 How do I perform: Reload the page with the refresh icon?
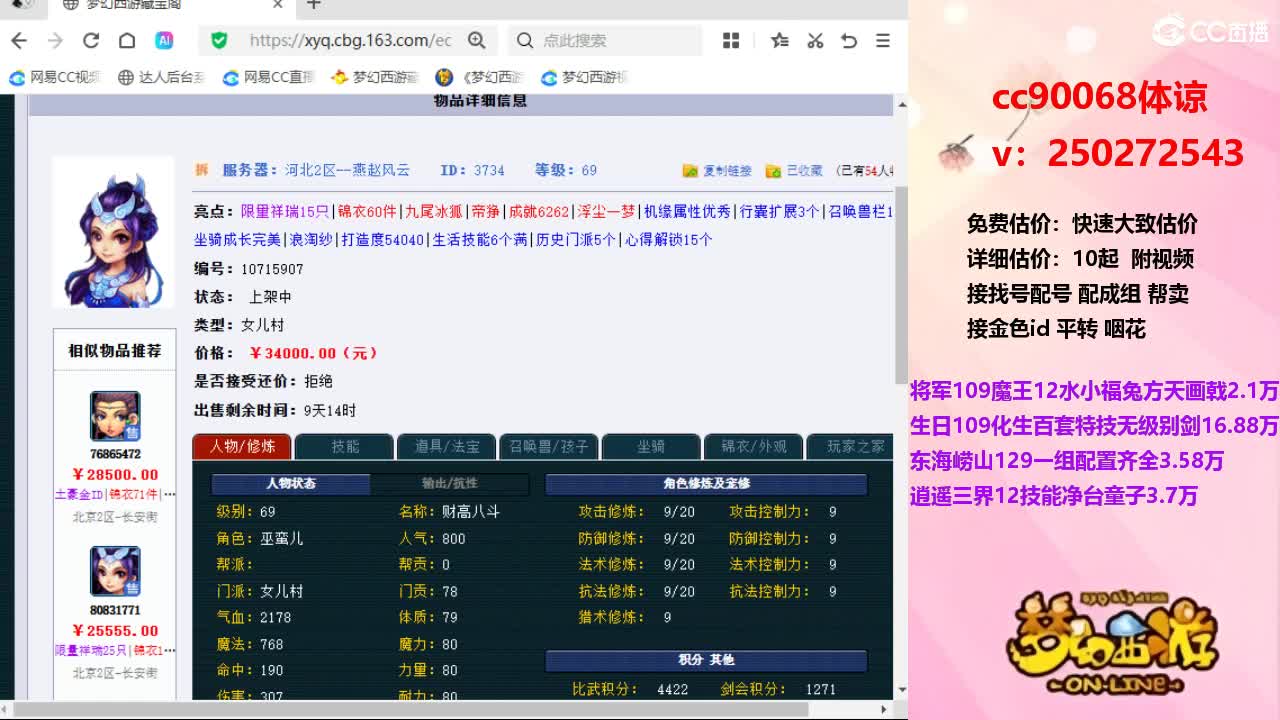pyautogui.click(x=91, y=40)
